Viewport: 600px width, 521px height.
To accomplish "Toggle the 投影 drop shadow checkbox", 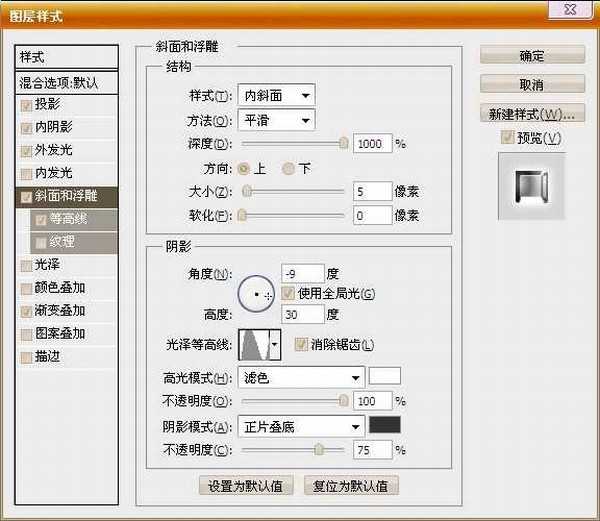I will 26,104.
